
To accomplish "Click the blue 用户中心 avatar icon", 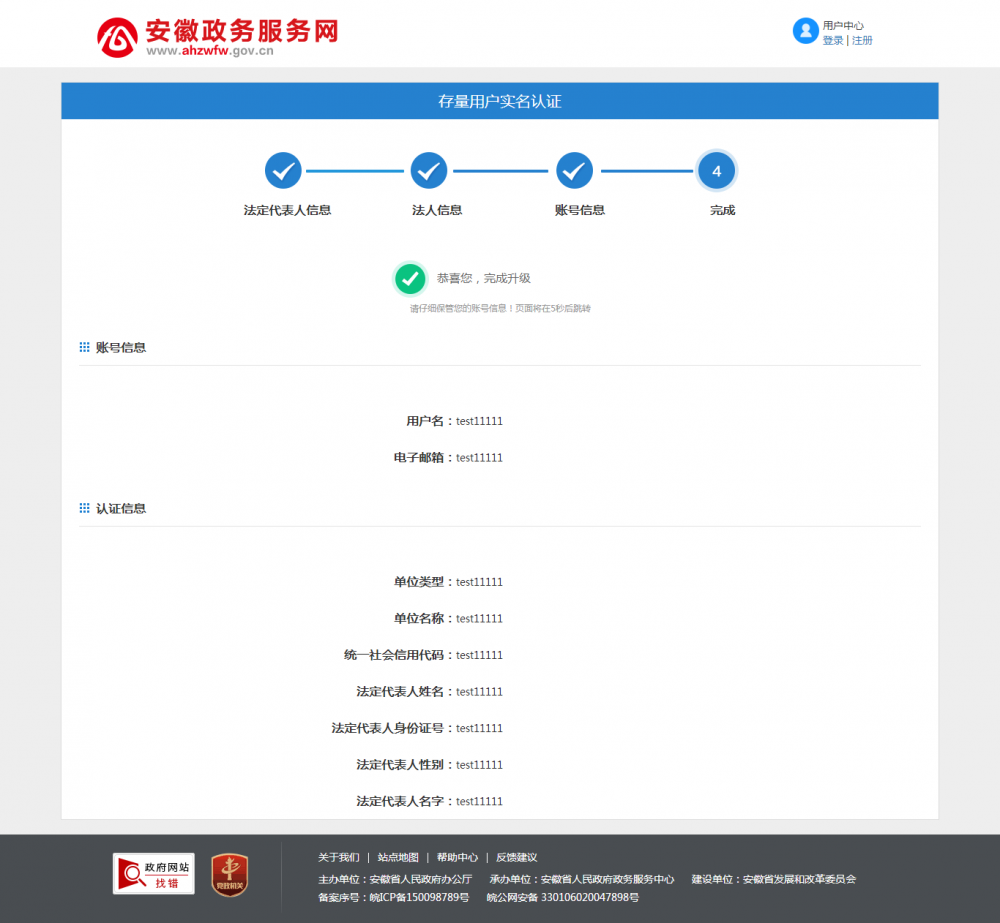I will (x=806, y=30).
